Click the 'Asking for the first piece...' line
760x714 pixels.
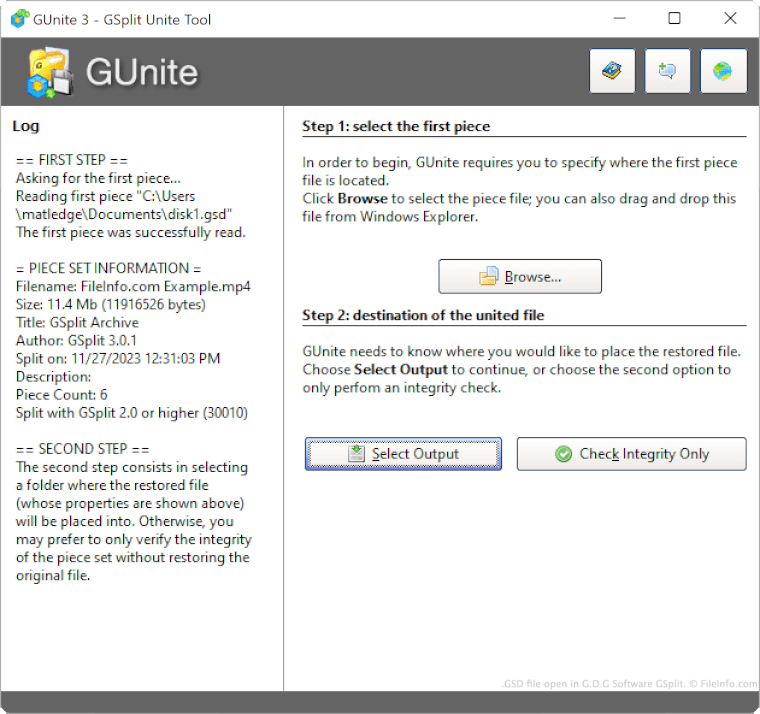point(98,178)
